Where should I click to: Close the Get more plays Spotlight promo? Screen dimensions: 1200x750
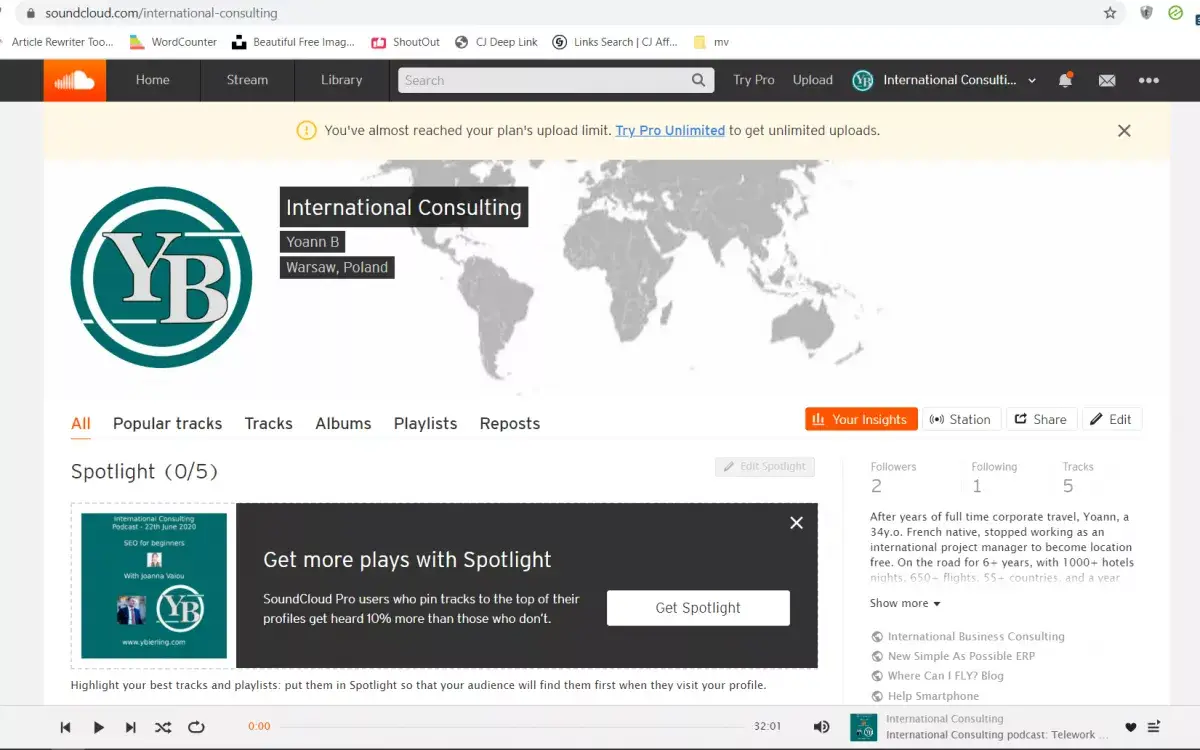tap(796, 522)
